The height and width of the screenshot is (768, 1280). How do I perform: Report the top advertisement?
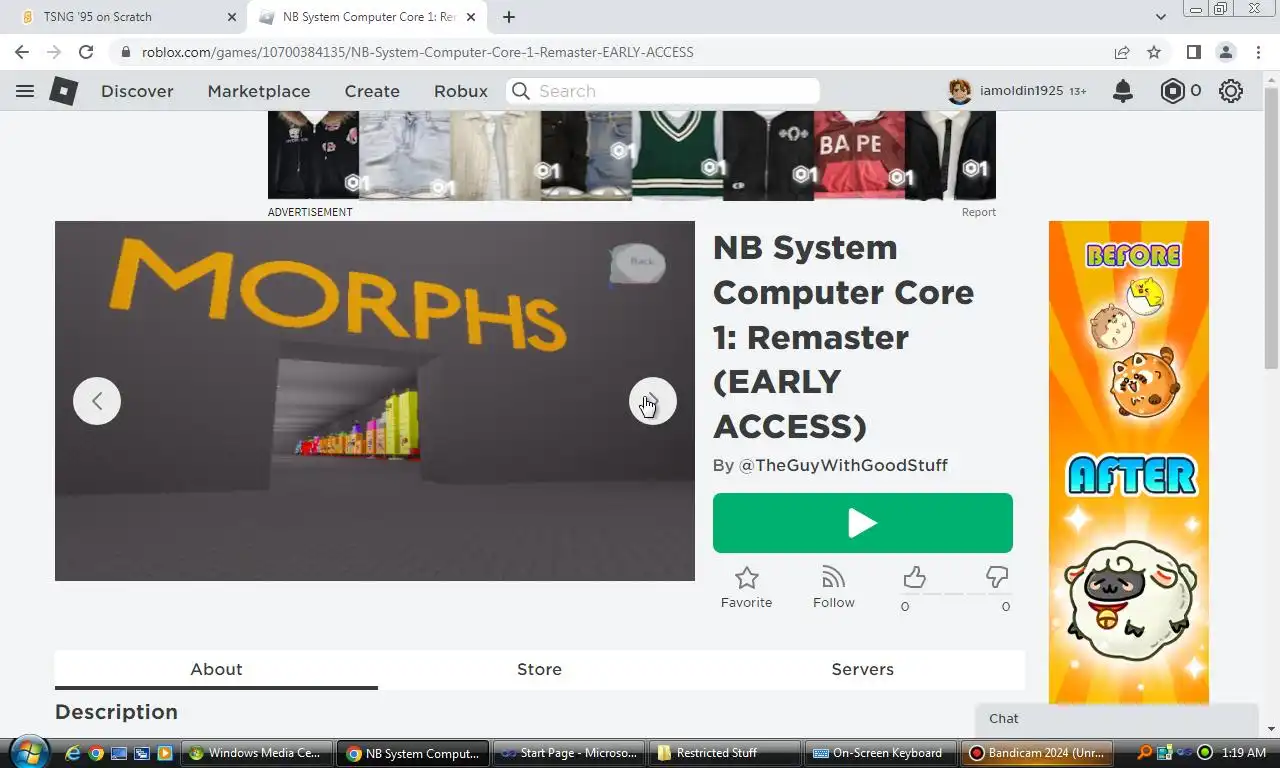tap(978, 212)
